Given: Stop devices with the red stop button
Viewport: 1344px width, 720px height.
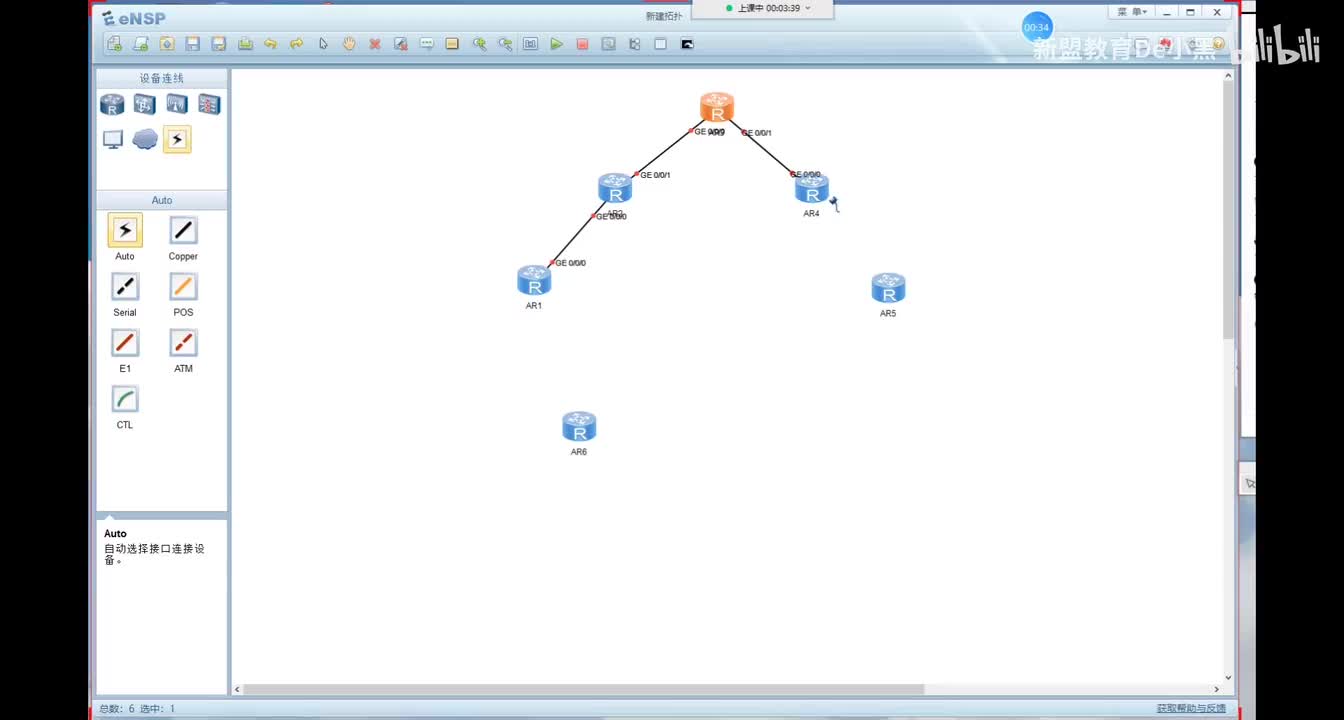Looking at the screenshot, I should (583, 44).
